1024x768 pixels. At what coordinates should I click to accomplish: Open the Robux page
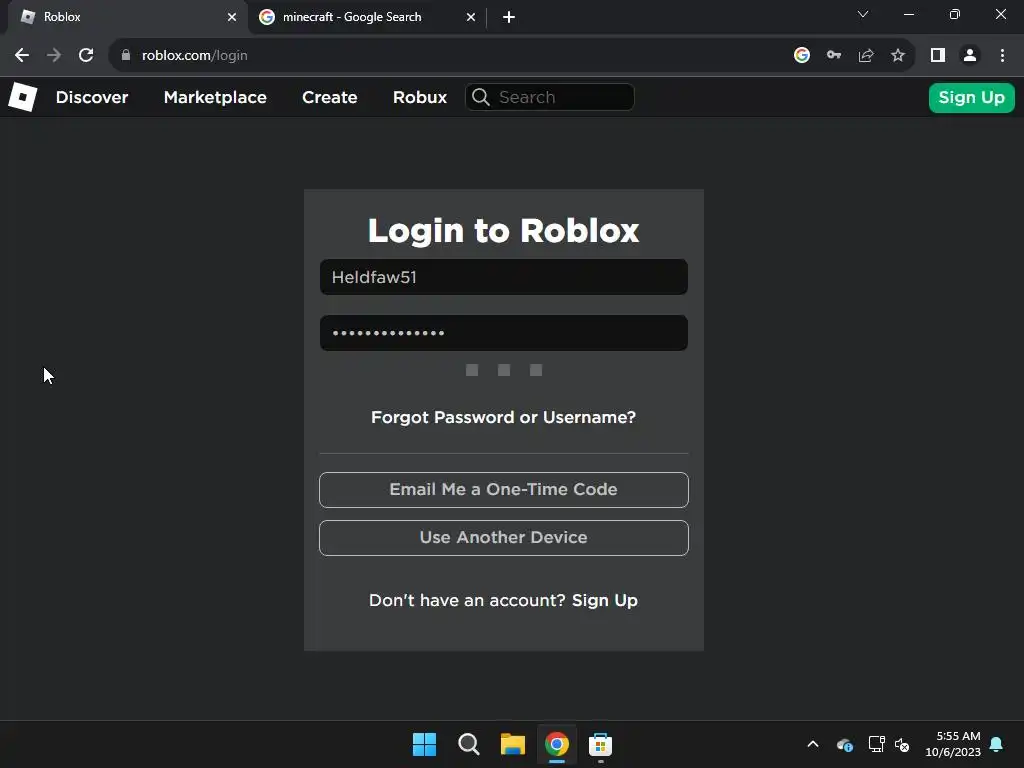(420, 97)
